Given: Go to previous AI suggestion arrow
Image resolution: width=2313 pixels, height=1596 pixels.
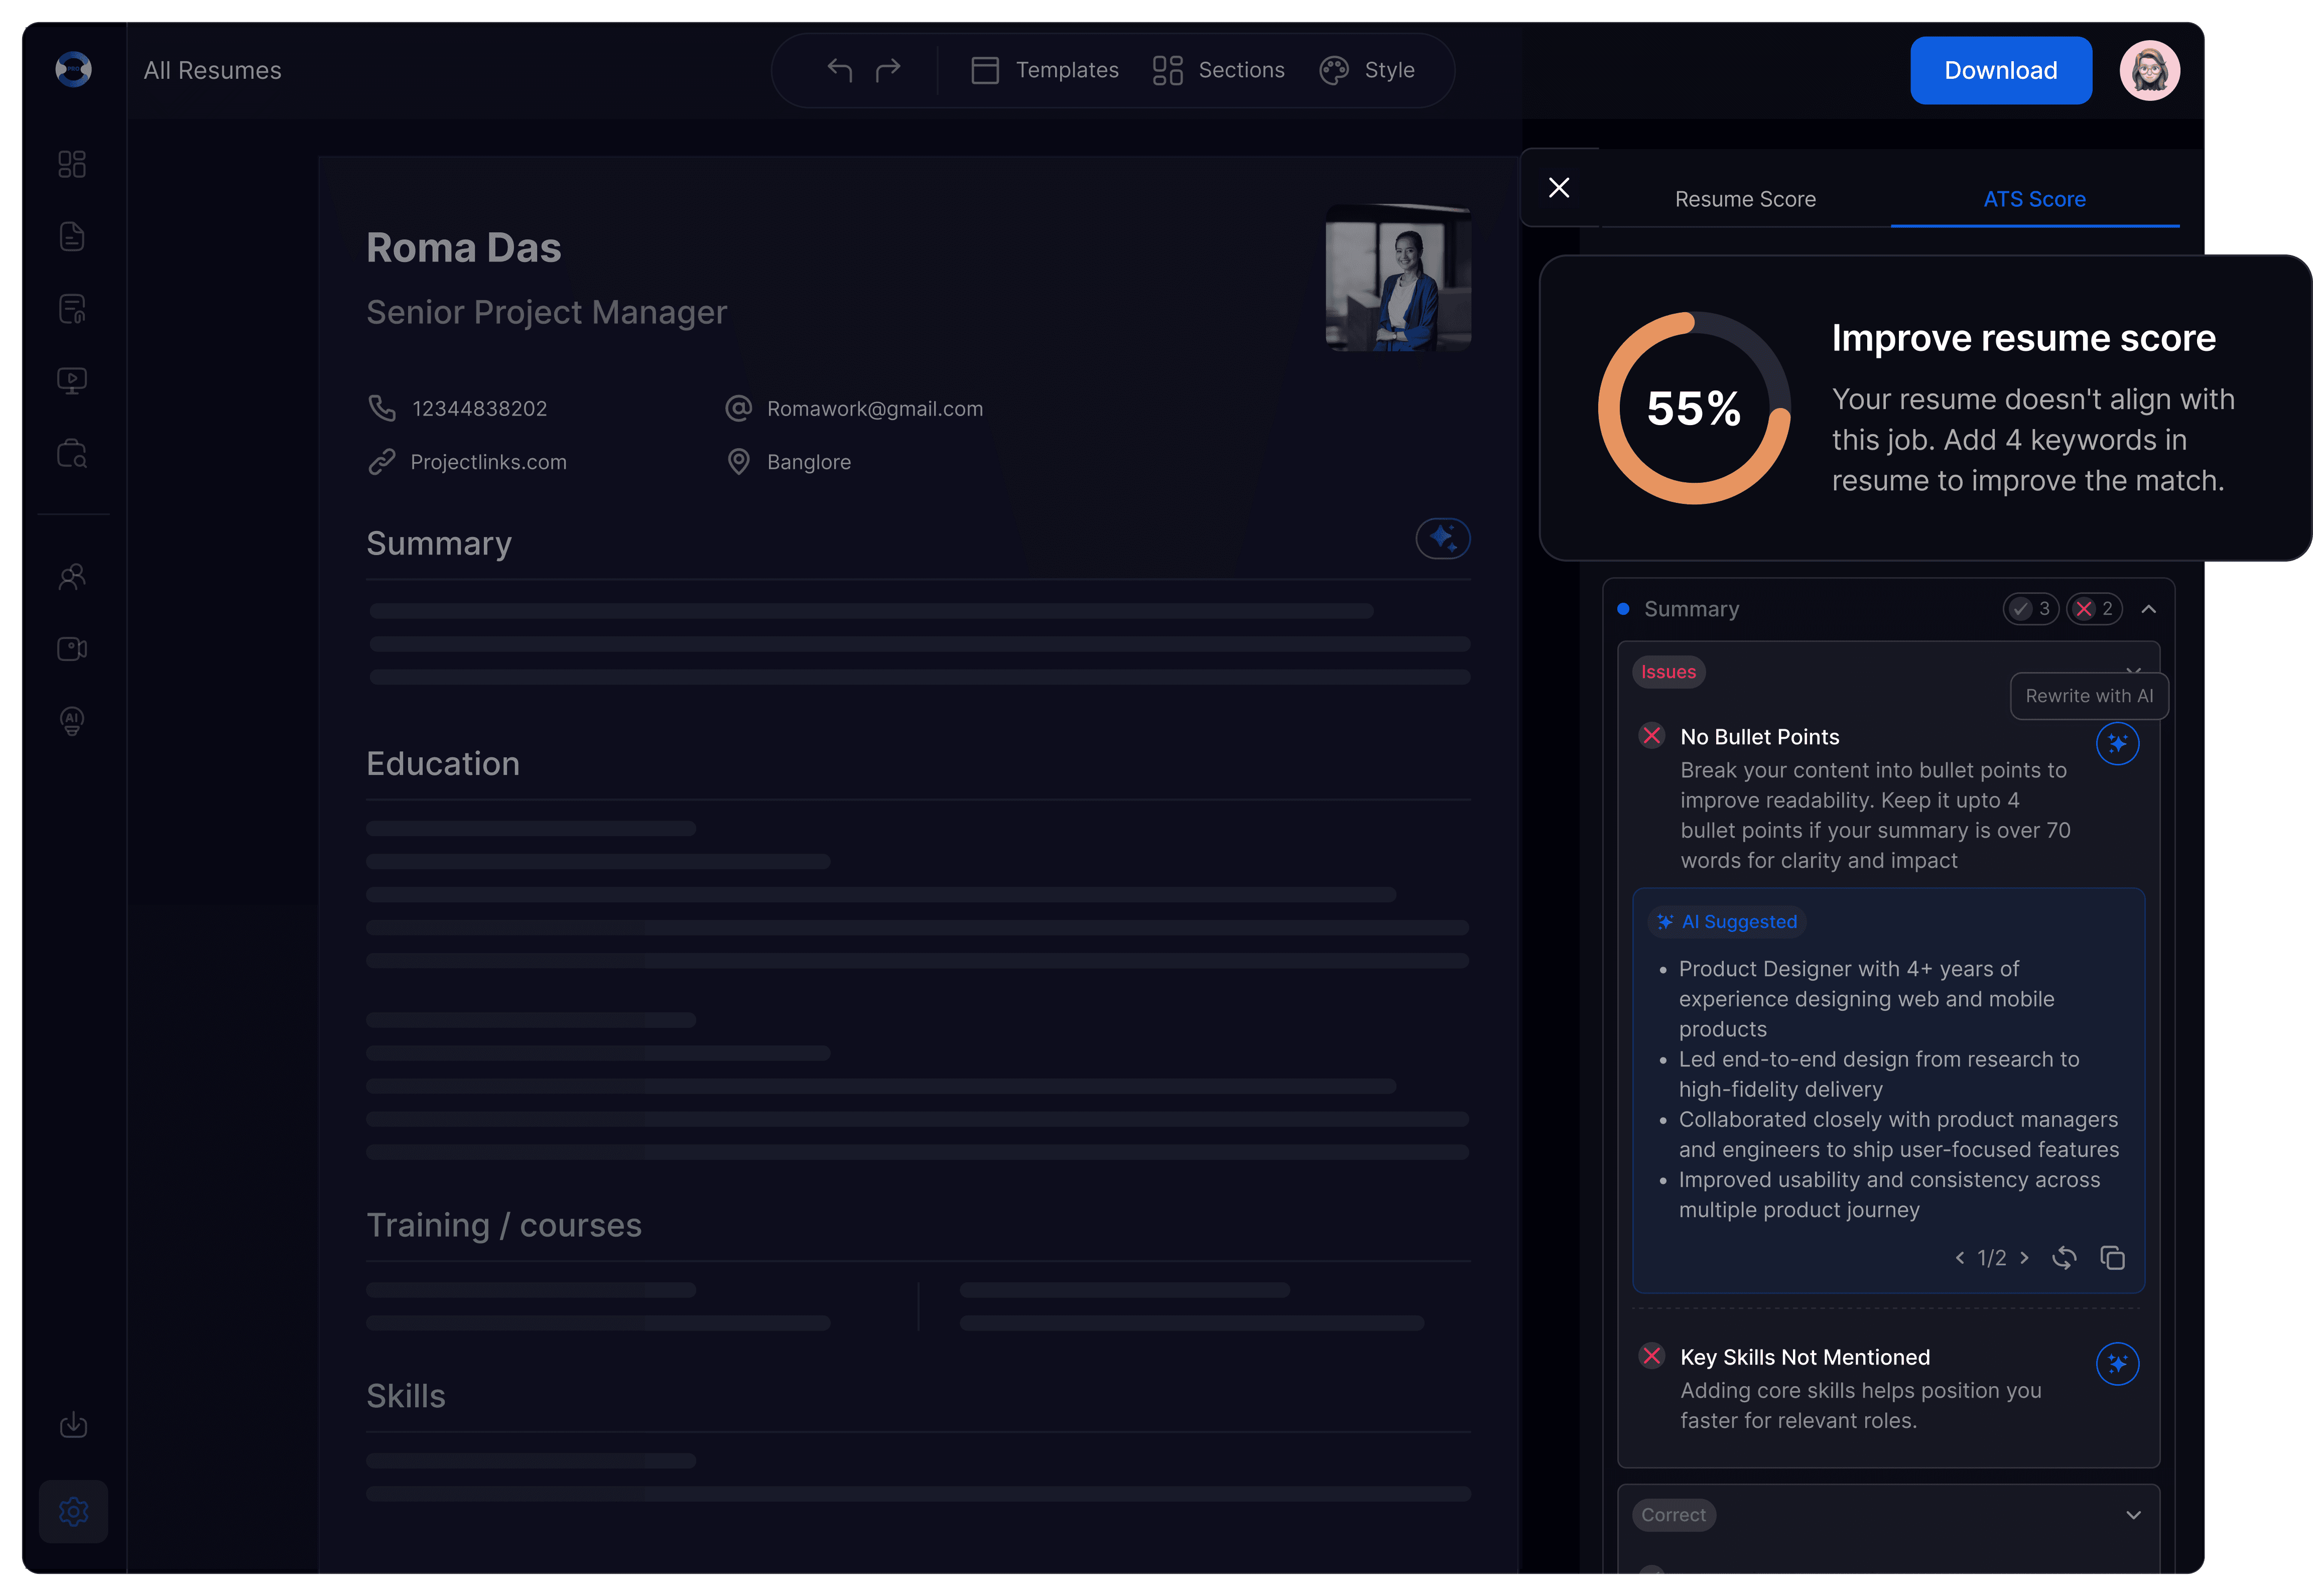Looking at the screenshot, I should 1960,1258.
